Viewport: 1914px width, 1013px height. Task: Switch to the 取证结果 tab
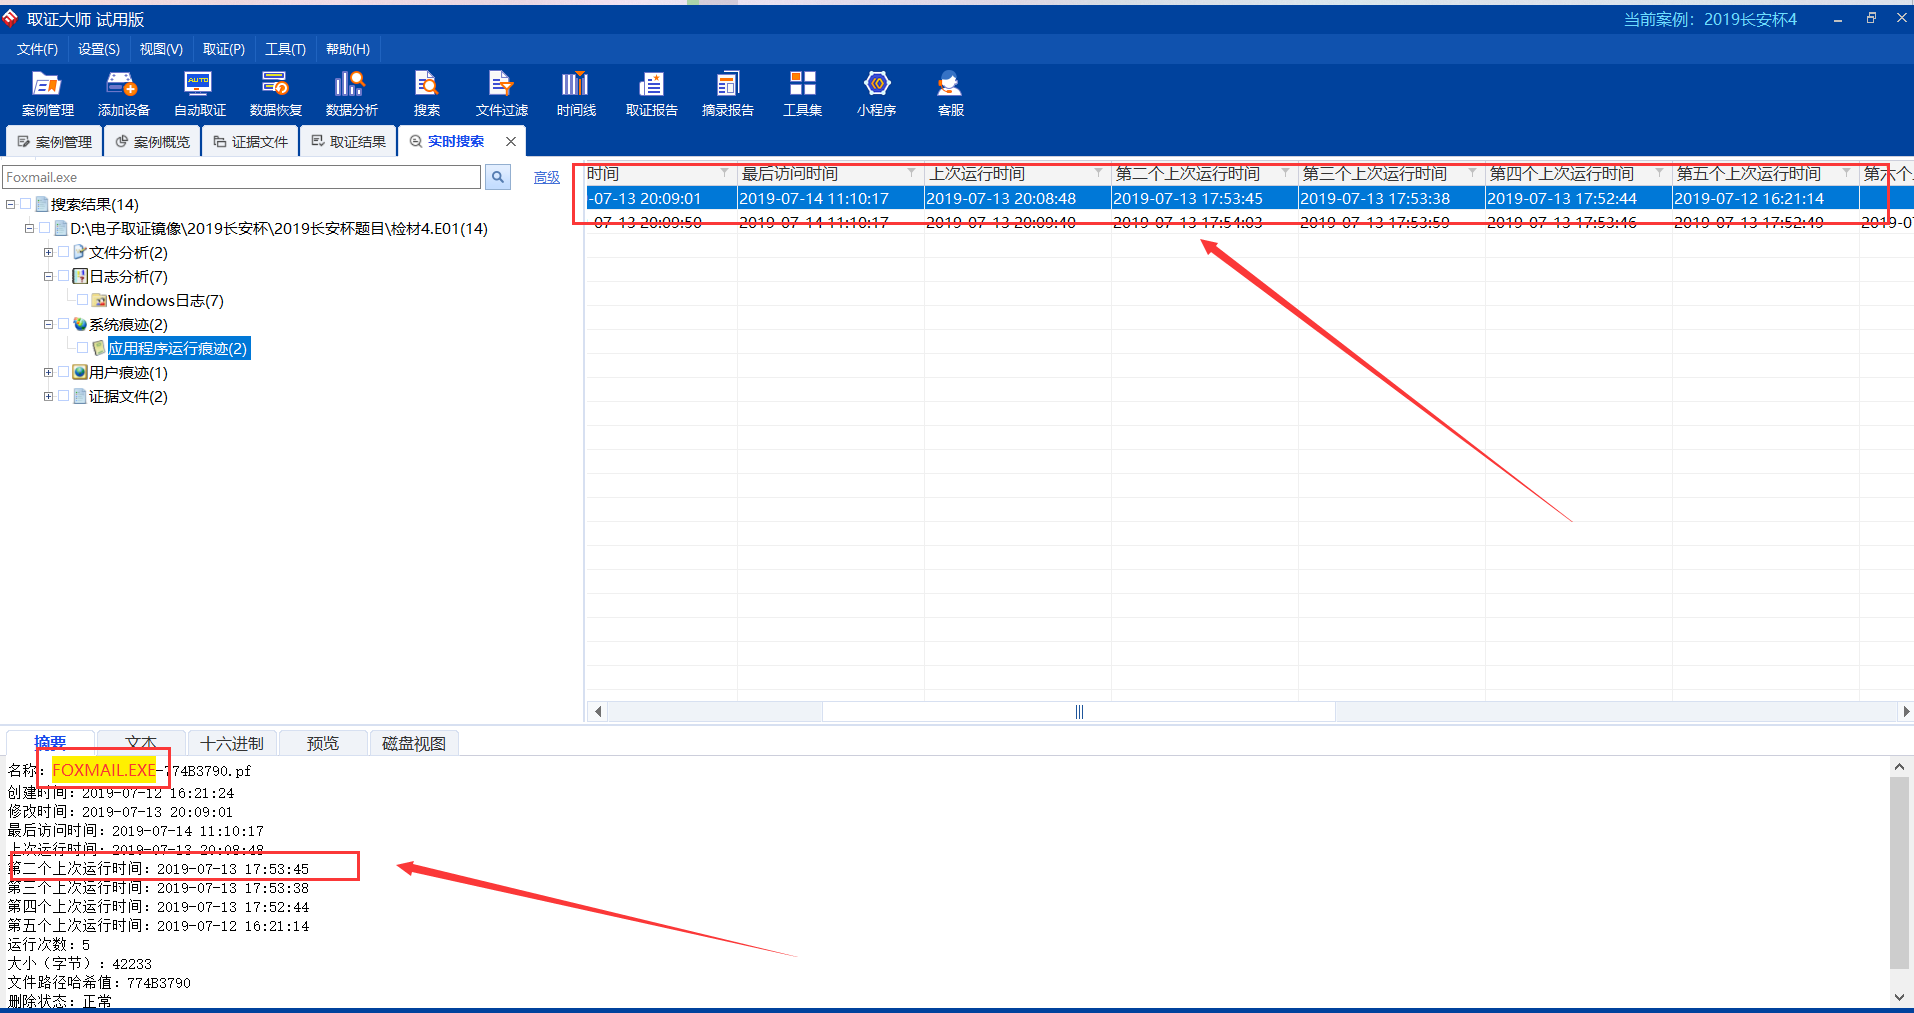[348, 142]
